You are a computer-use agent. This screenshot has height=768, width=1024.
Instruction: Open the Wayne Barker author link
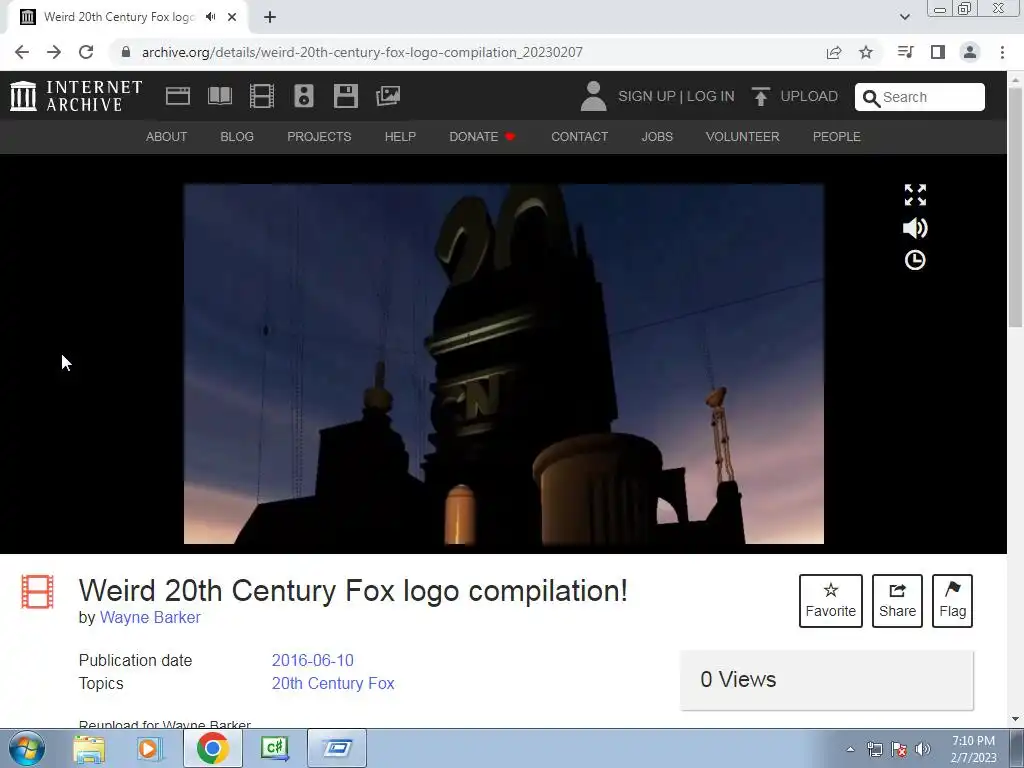tap(150, 617)
